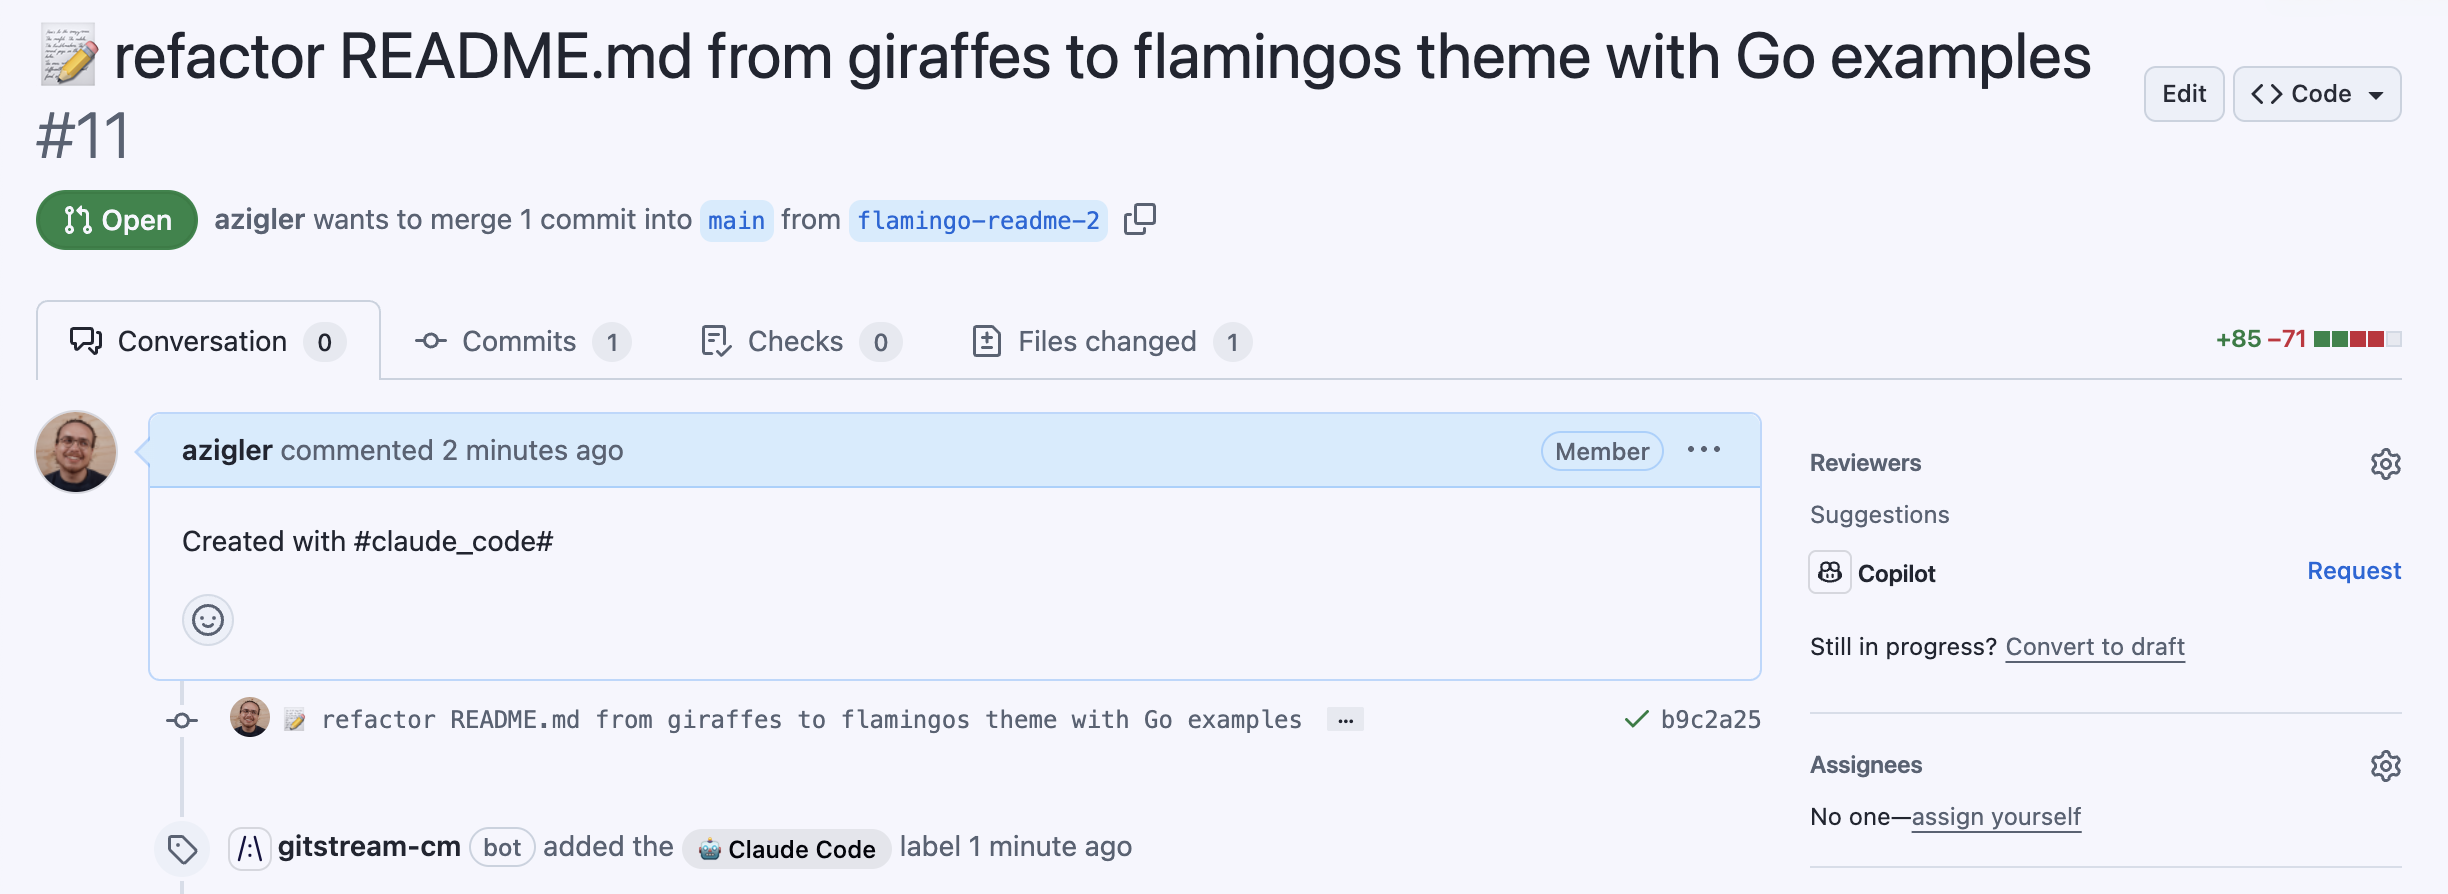The image size is (2448, 894).
Task: Open the Reviewers settings gear
Action: tap(2385, 464)
